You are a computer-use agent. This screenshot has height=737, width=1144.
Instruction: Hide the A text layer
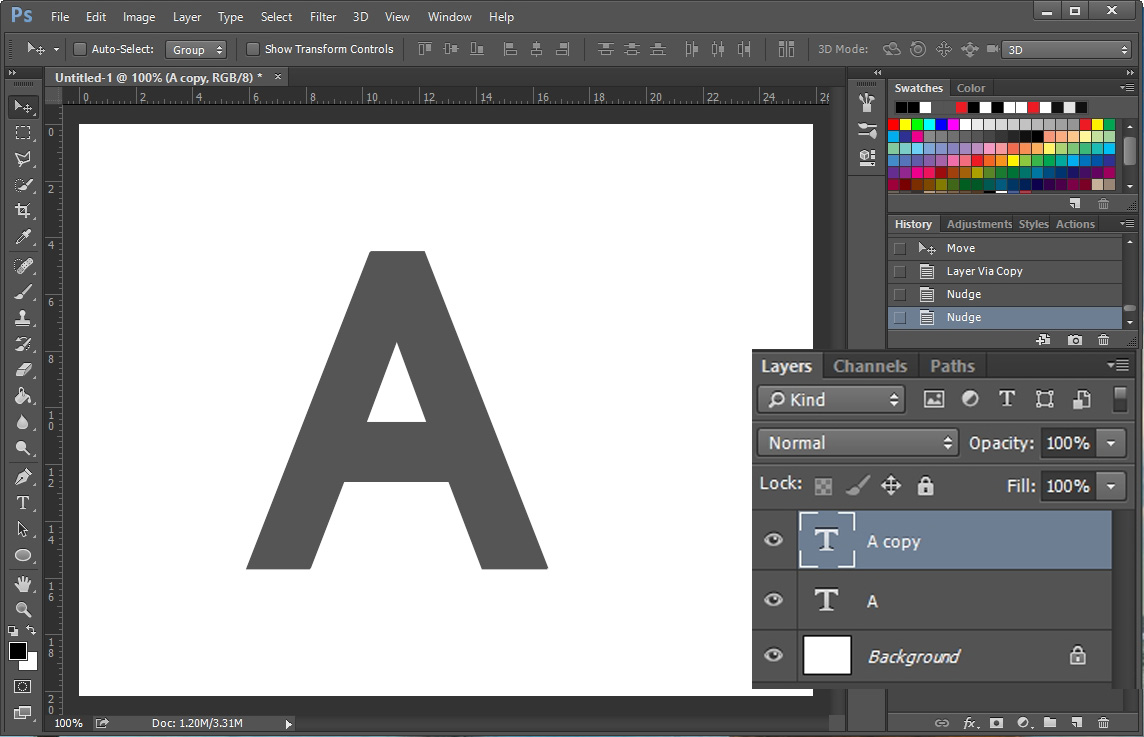[773, 600]
